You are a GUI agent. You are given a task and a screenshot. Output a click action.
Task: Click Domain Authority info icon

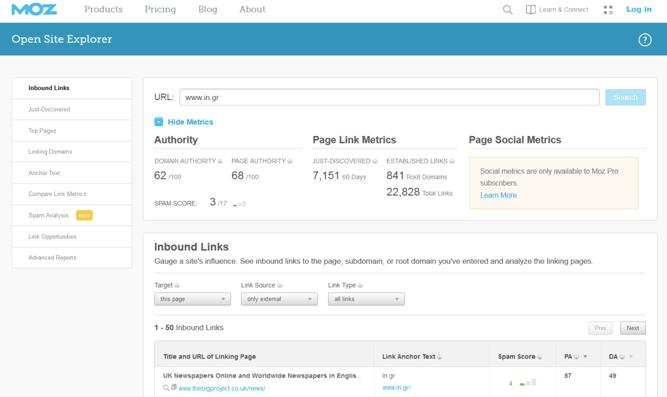[x=220, y=161]
